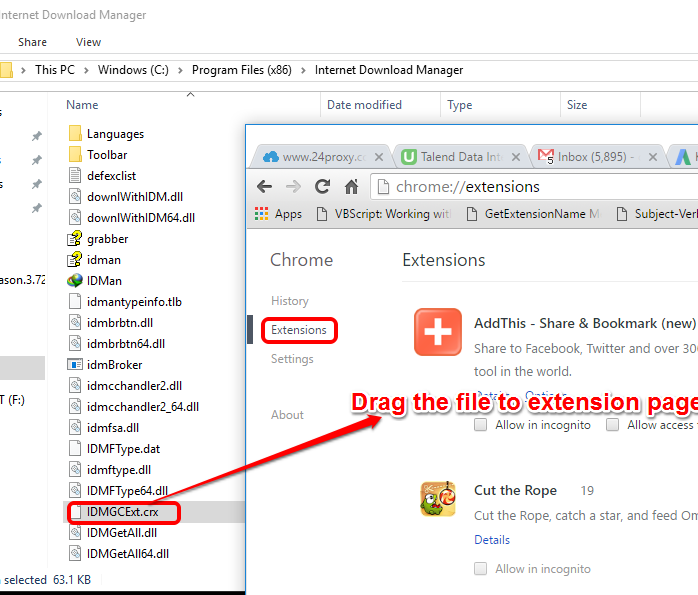The height and width of the screenshot is (595, 698).
Task: Select the IDMGetAll64.dll file
Action: coord(127,554)
